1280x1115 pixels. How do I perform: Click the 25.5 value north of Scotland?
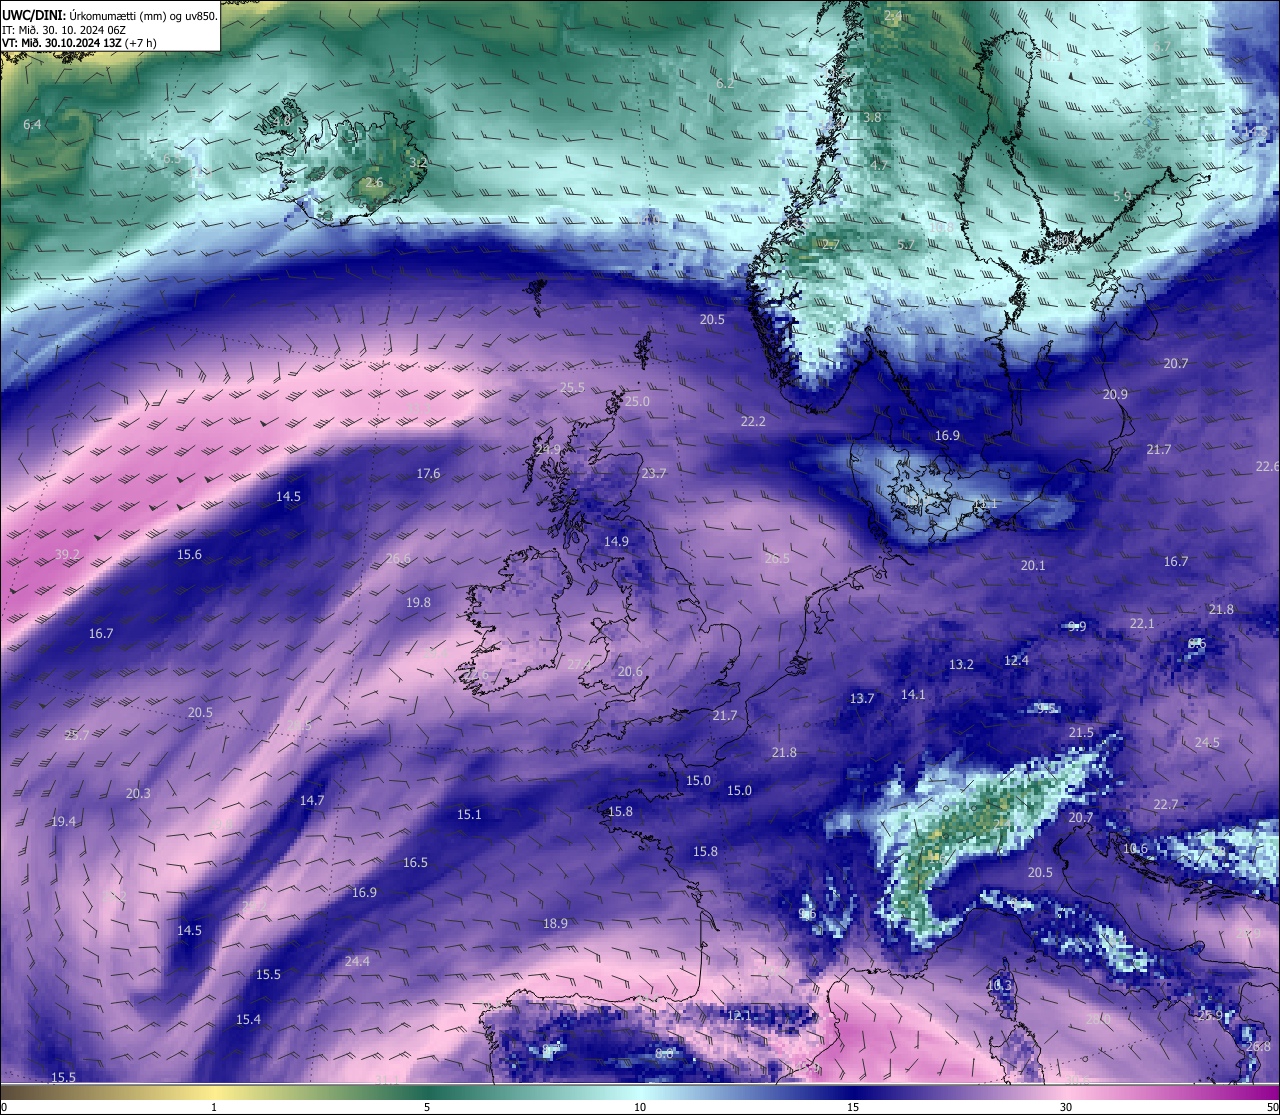point(572,387)
